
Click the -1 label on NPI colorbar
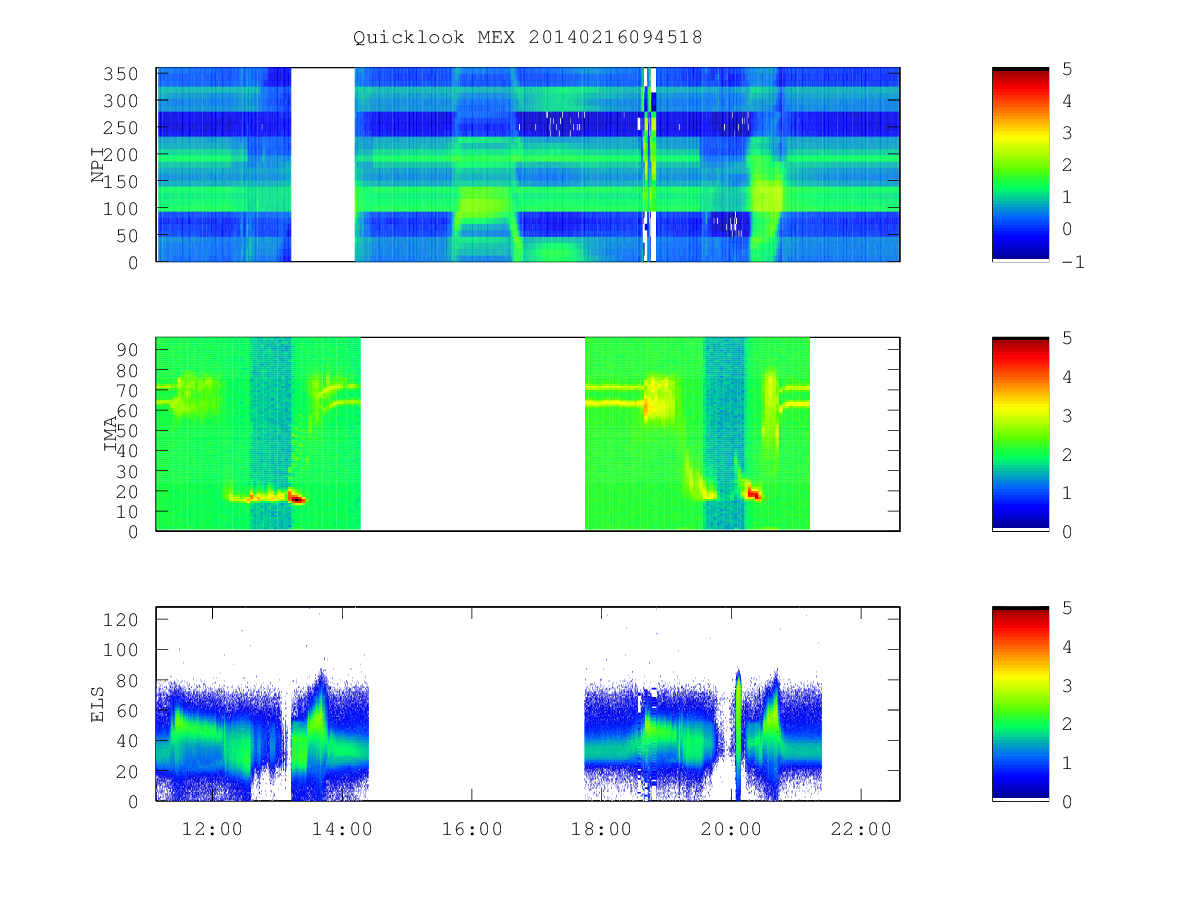coord(1075,262)
